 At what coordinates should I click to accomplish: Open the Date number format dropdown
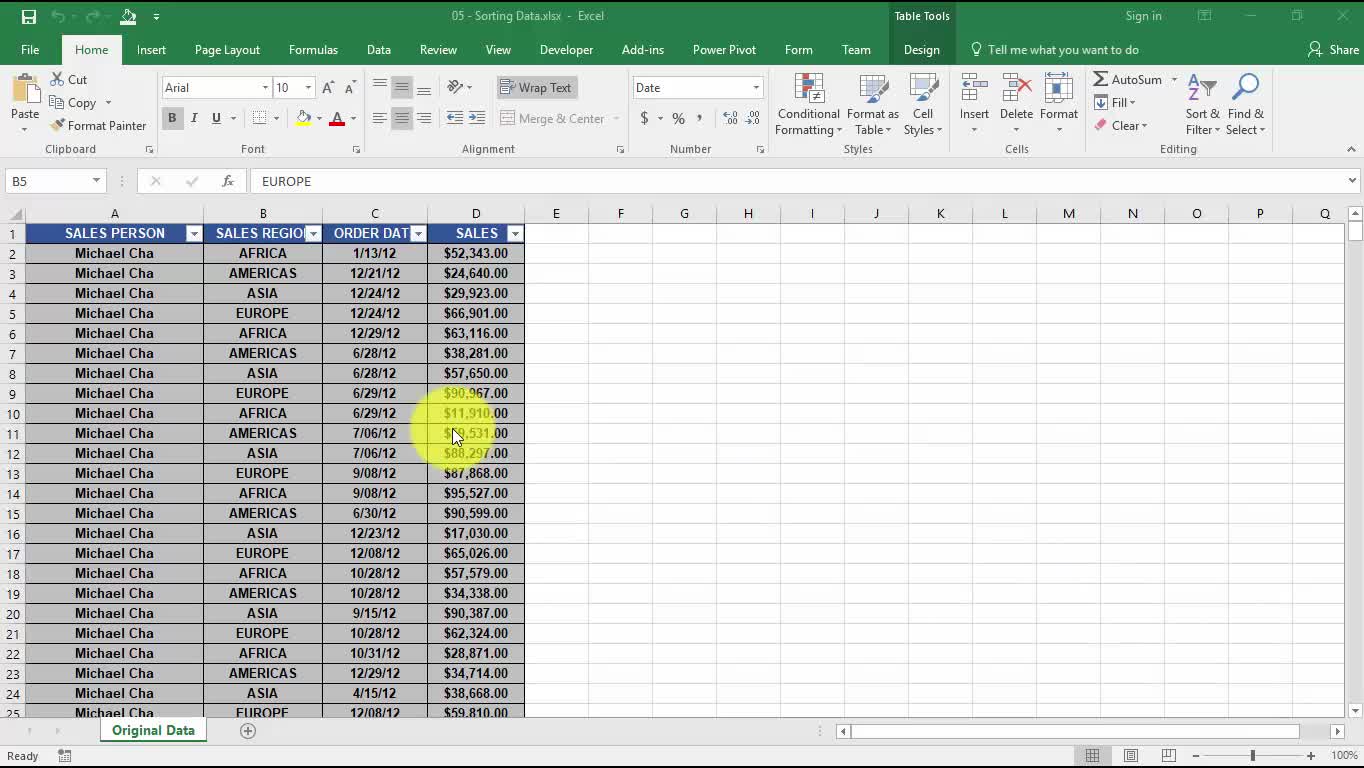coord(756,88)
